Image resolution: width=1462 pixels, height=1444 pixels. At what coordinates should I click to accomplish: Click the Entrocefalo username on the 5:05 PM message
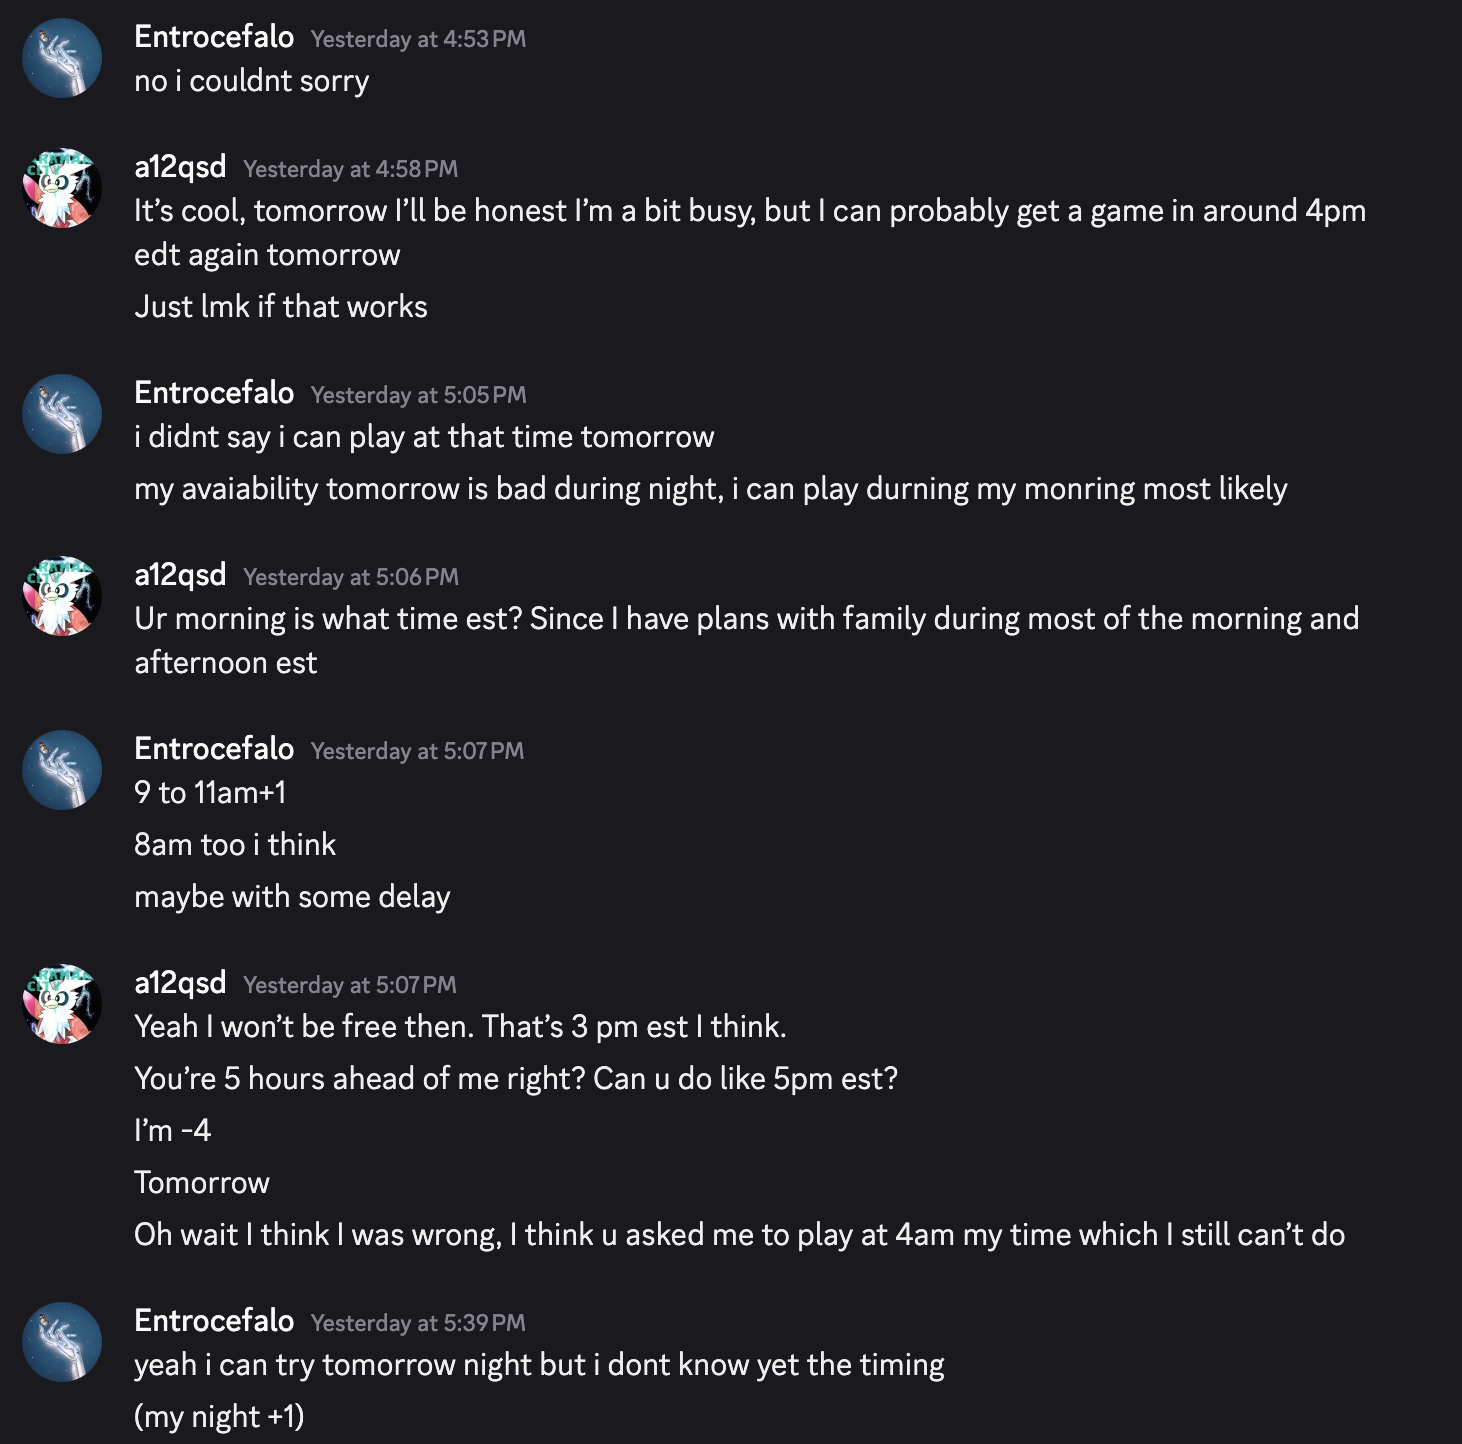(214, 393)
